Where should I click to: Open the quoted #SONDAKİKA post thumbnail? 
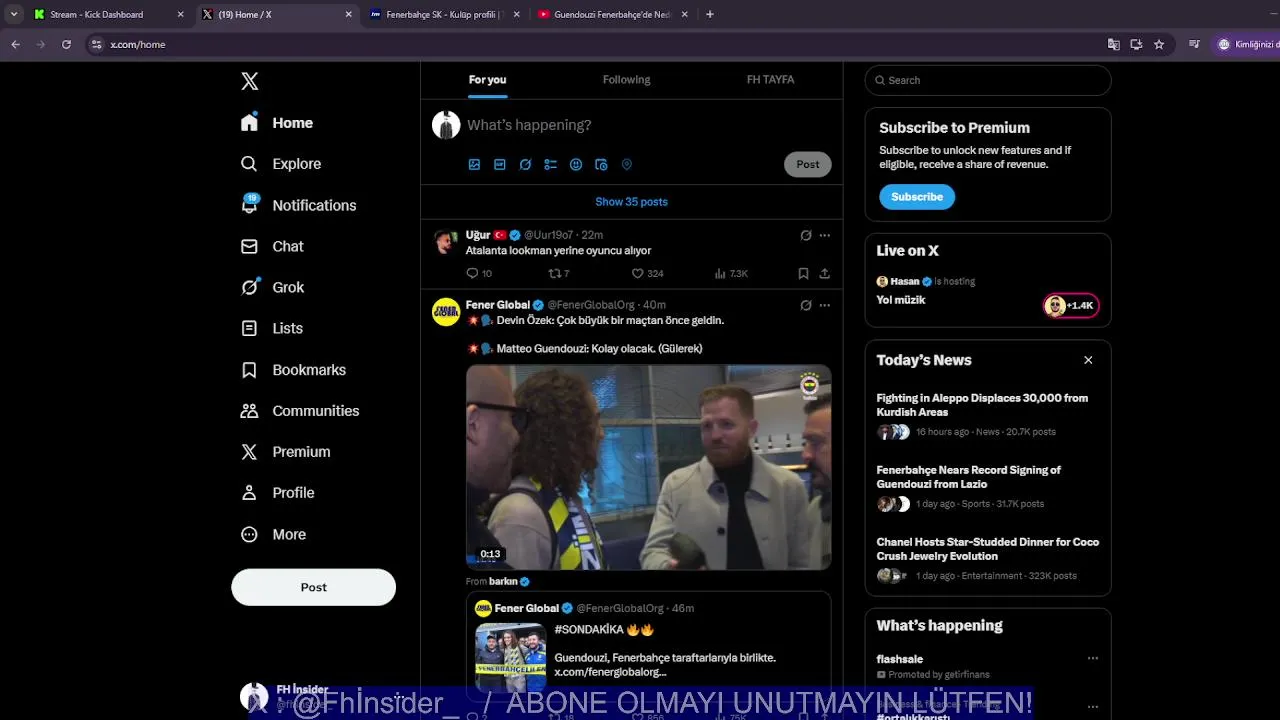511,657
